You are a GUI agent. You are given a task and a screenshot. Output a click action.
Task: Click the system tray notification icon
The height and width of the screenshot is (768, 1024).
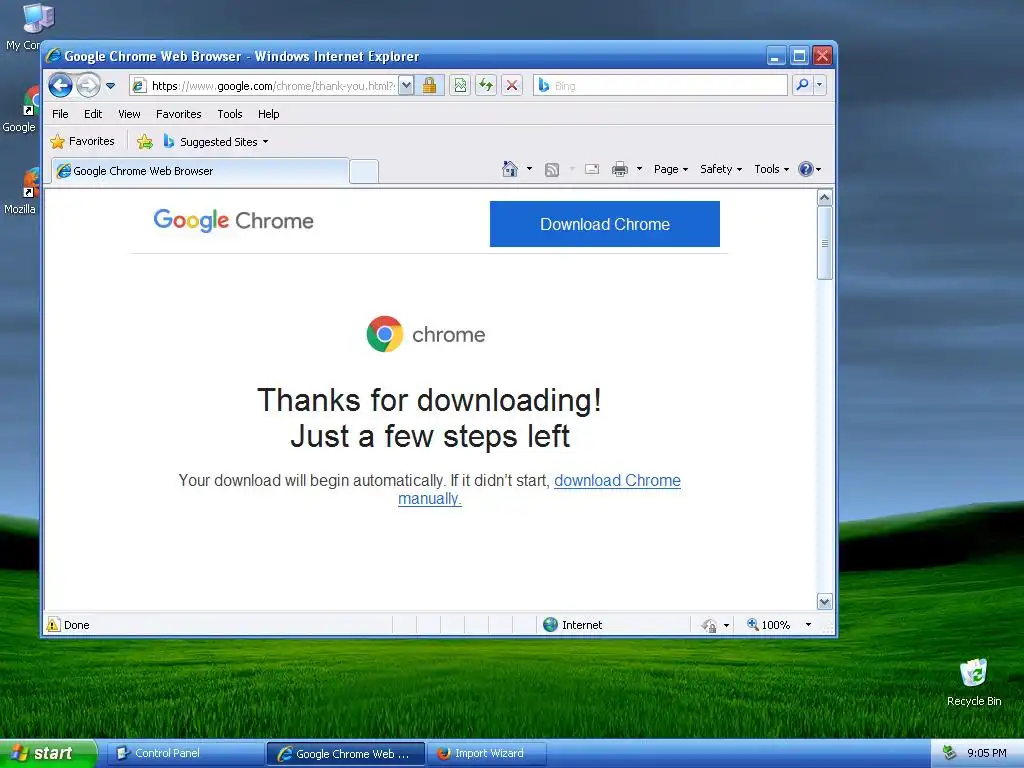point(949,754)
